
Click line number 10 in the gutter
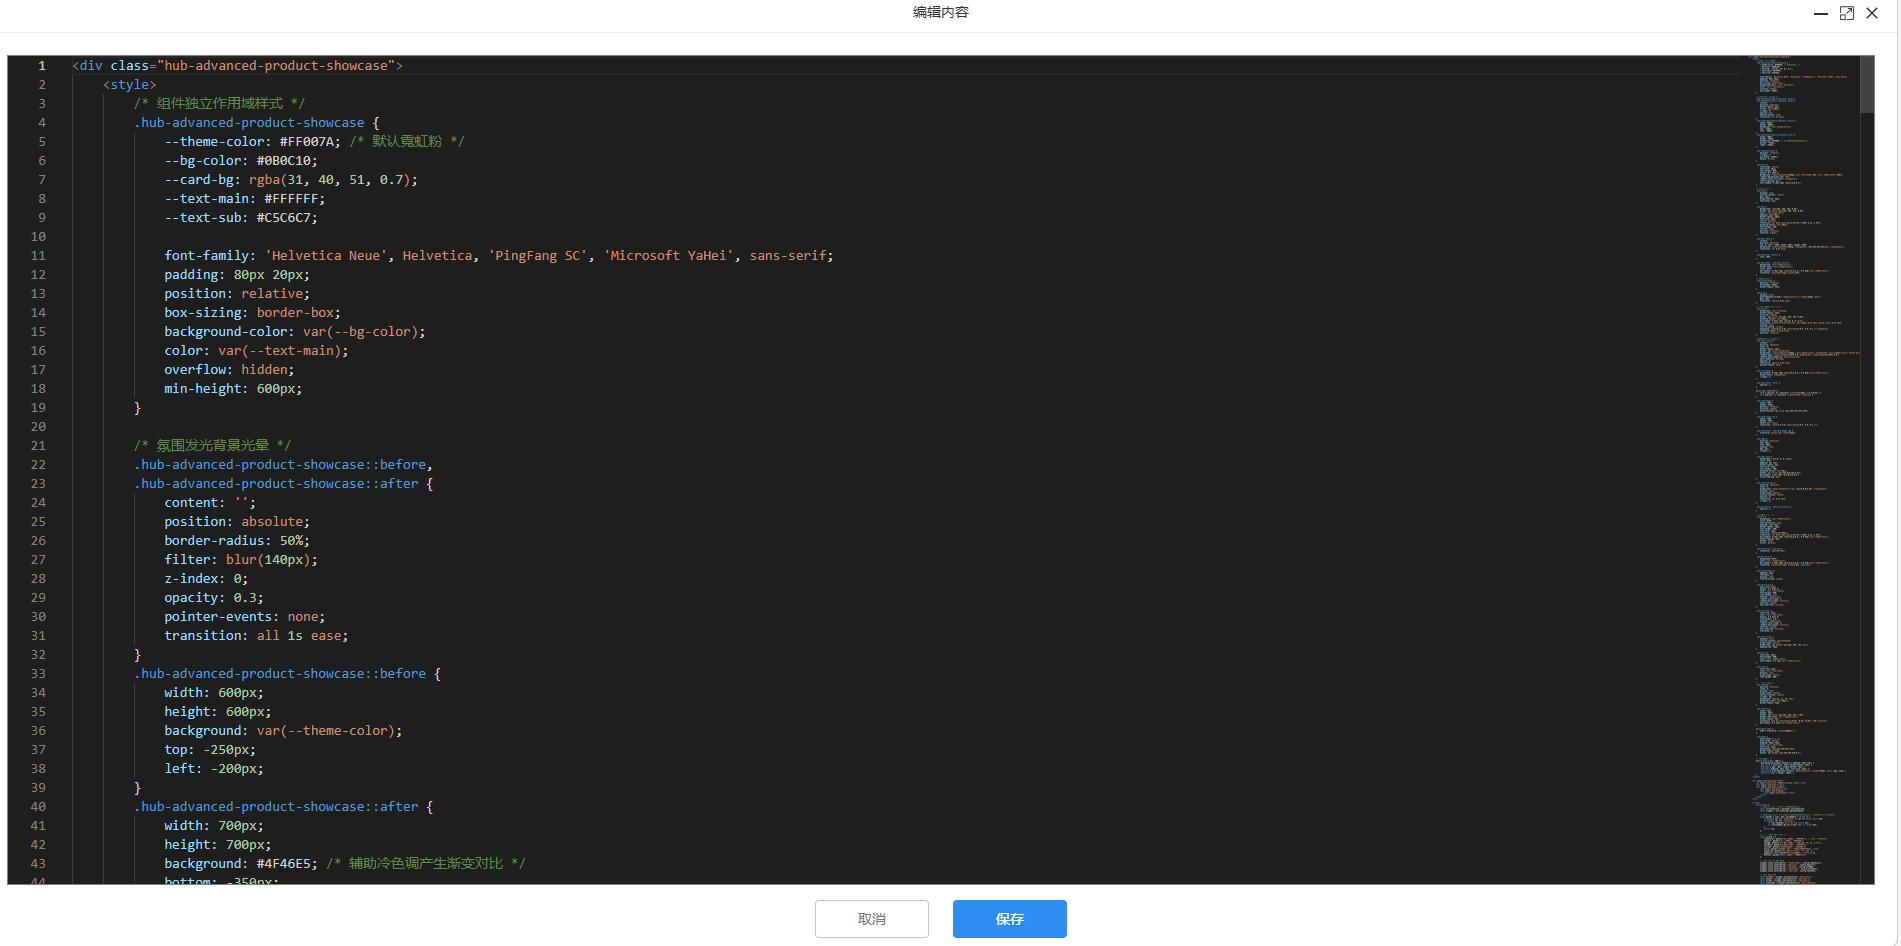click(38, 237)
